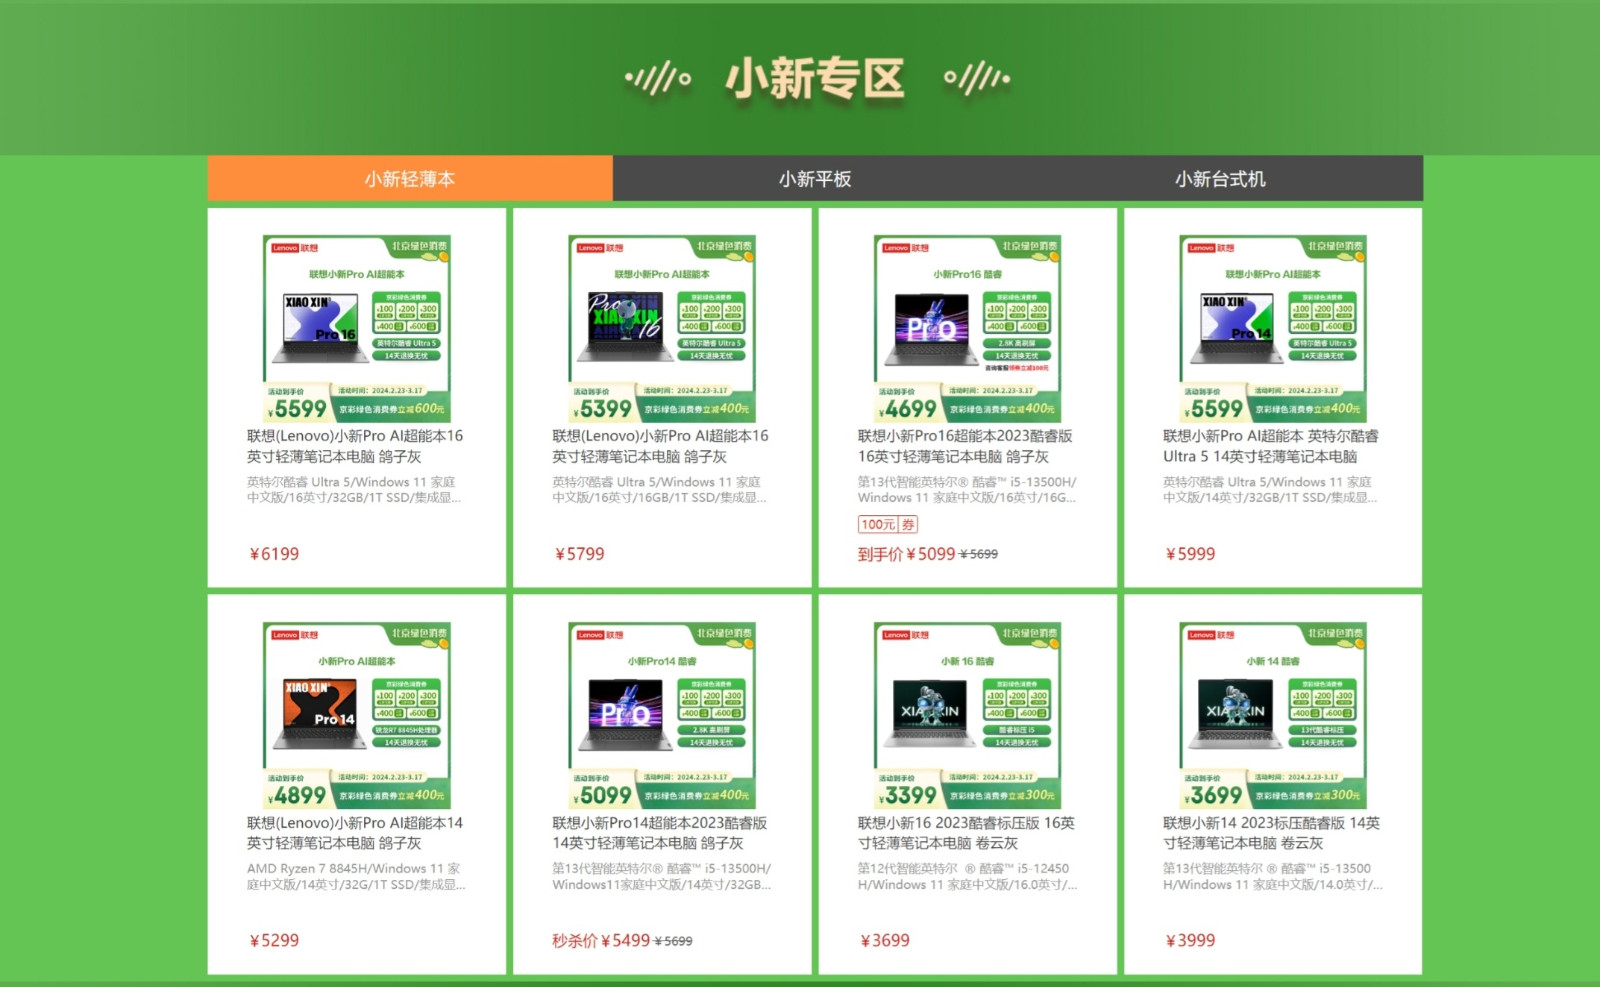Open the ¥3699 小新 14 酷睿 product image
The height and width of the screenshot is (987, 1600).
tap(1273, 716)
